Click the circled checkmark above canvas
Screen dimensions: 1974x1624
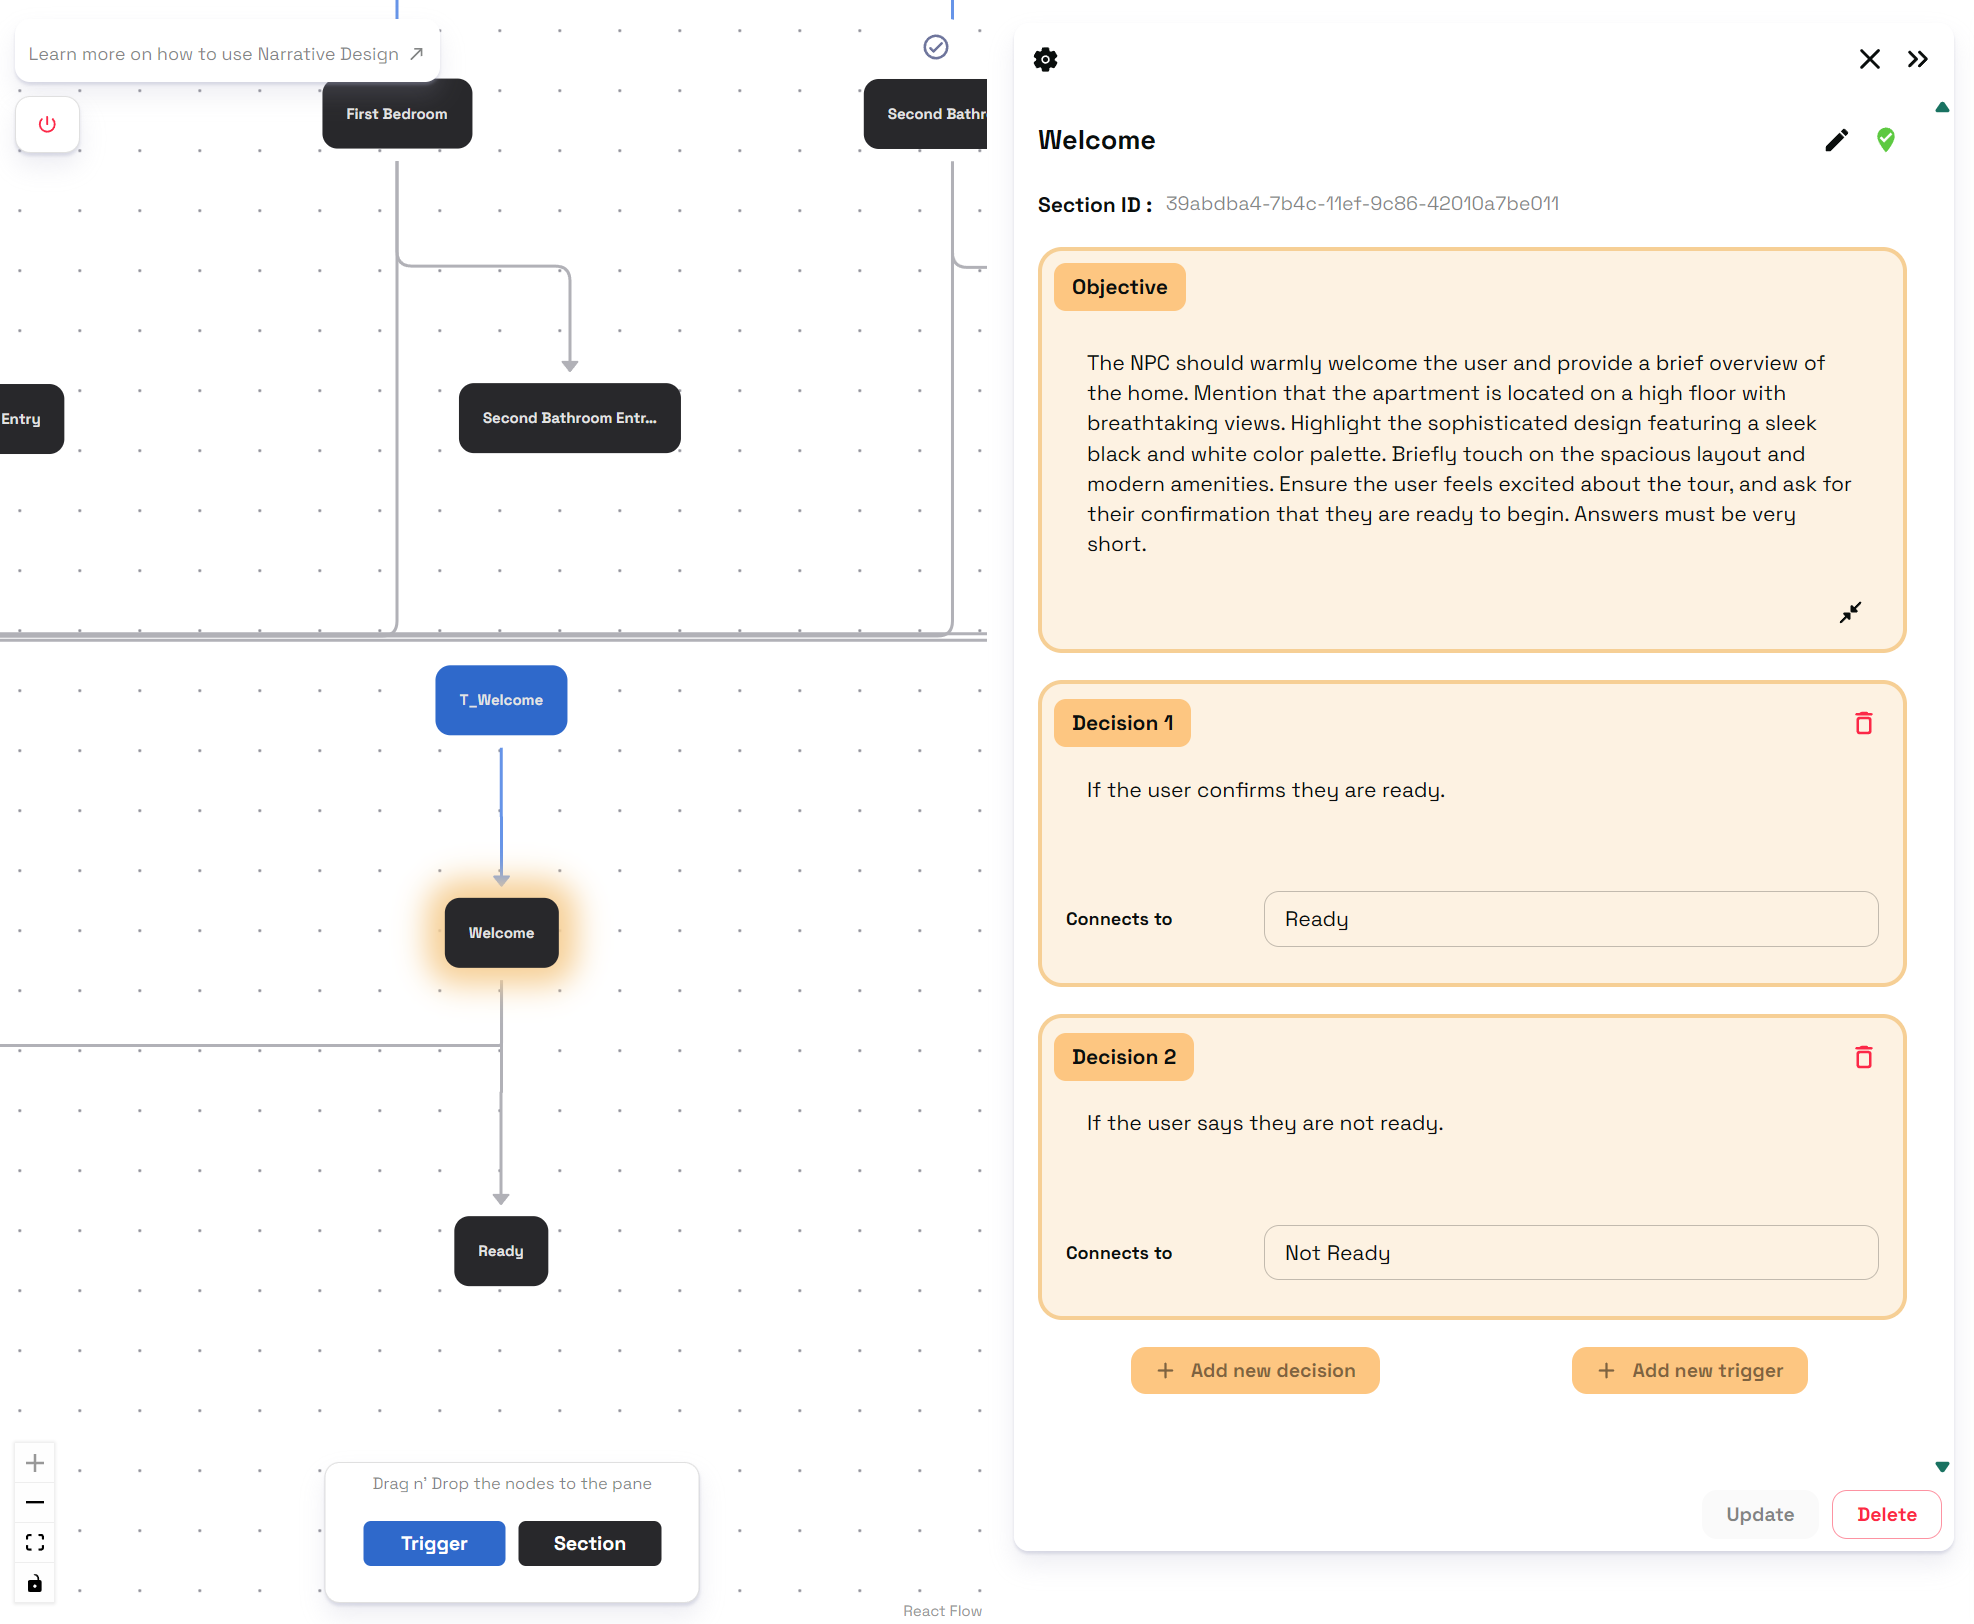tap(935, 47)
